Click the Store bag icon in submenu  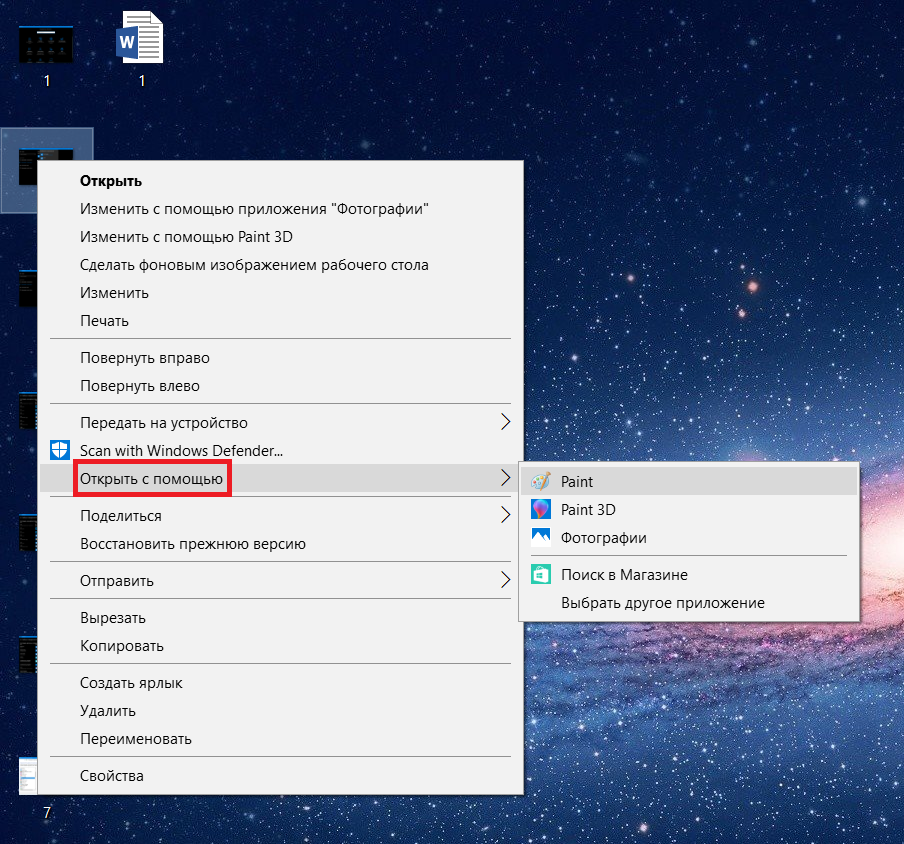[x=541, y=574]
